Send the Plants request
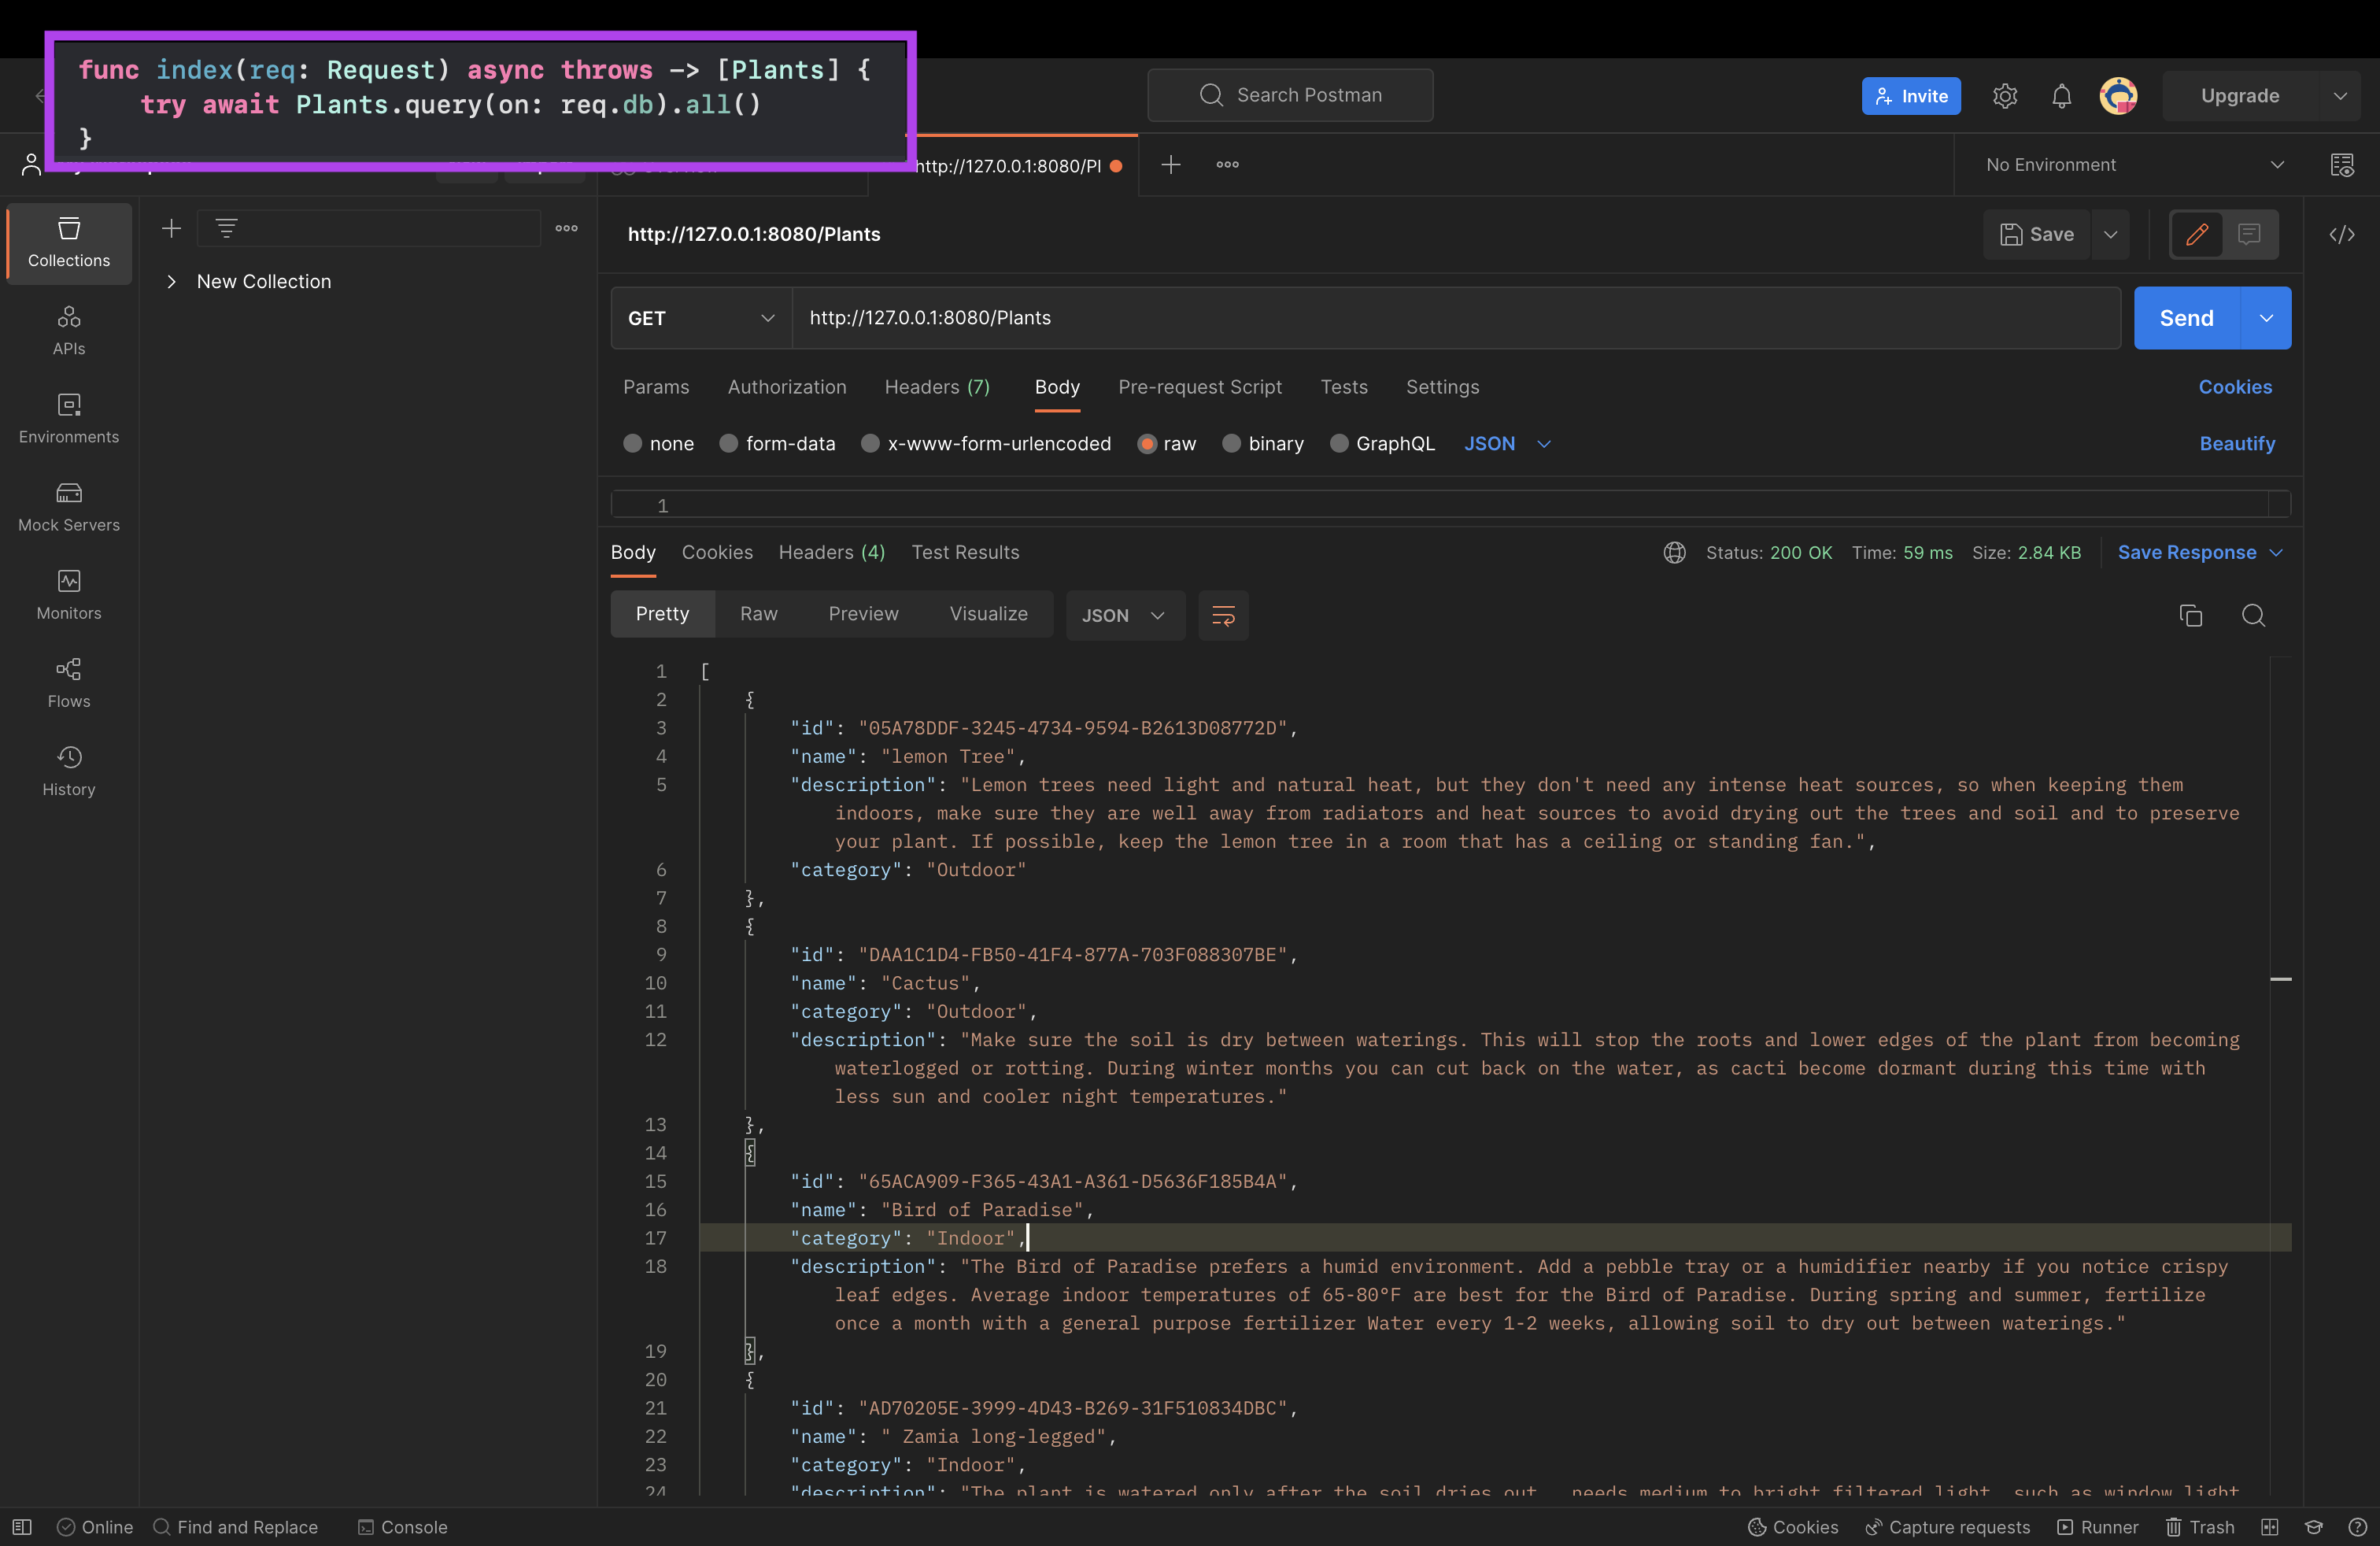This screenshot has width=2380, height=1546. click(x=2186, y=318)
